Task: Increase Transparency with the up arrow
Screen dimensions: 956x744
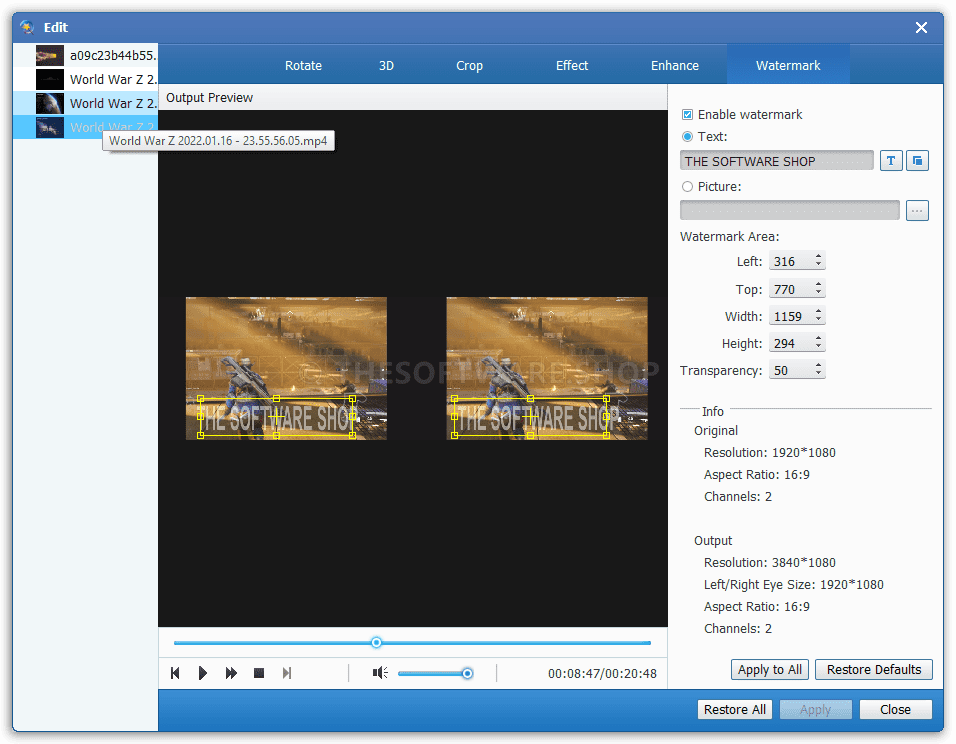Action: 818,365
